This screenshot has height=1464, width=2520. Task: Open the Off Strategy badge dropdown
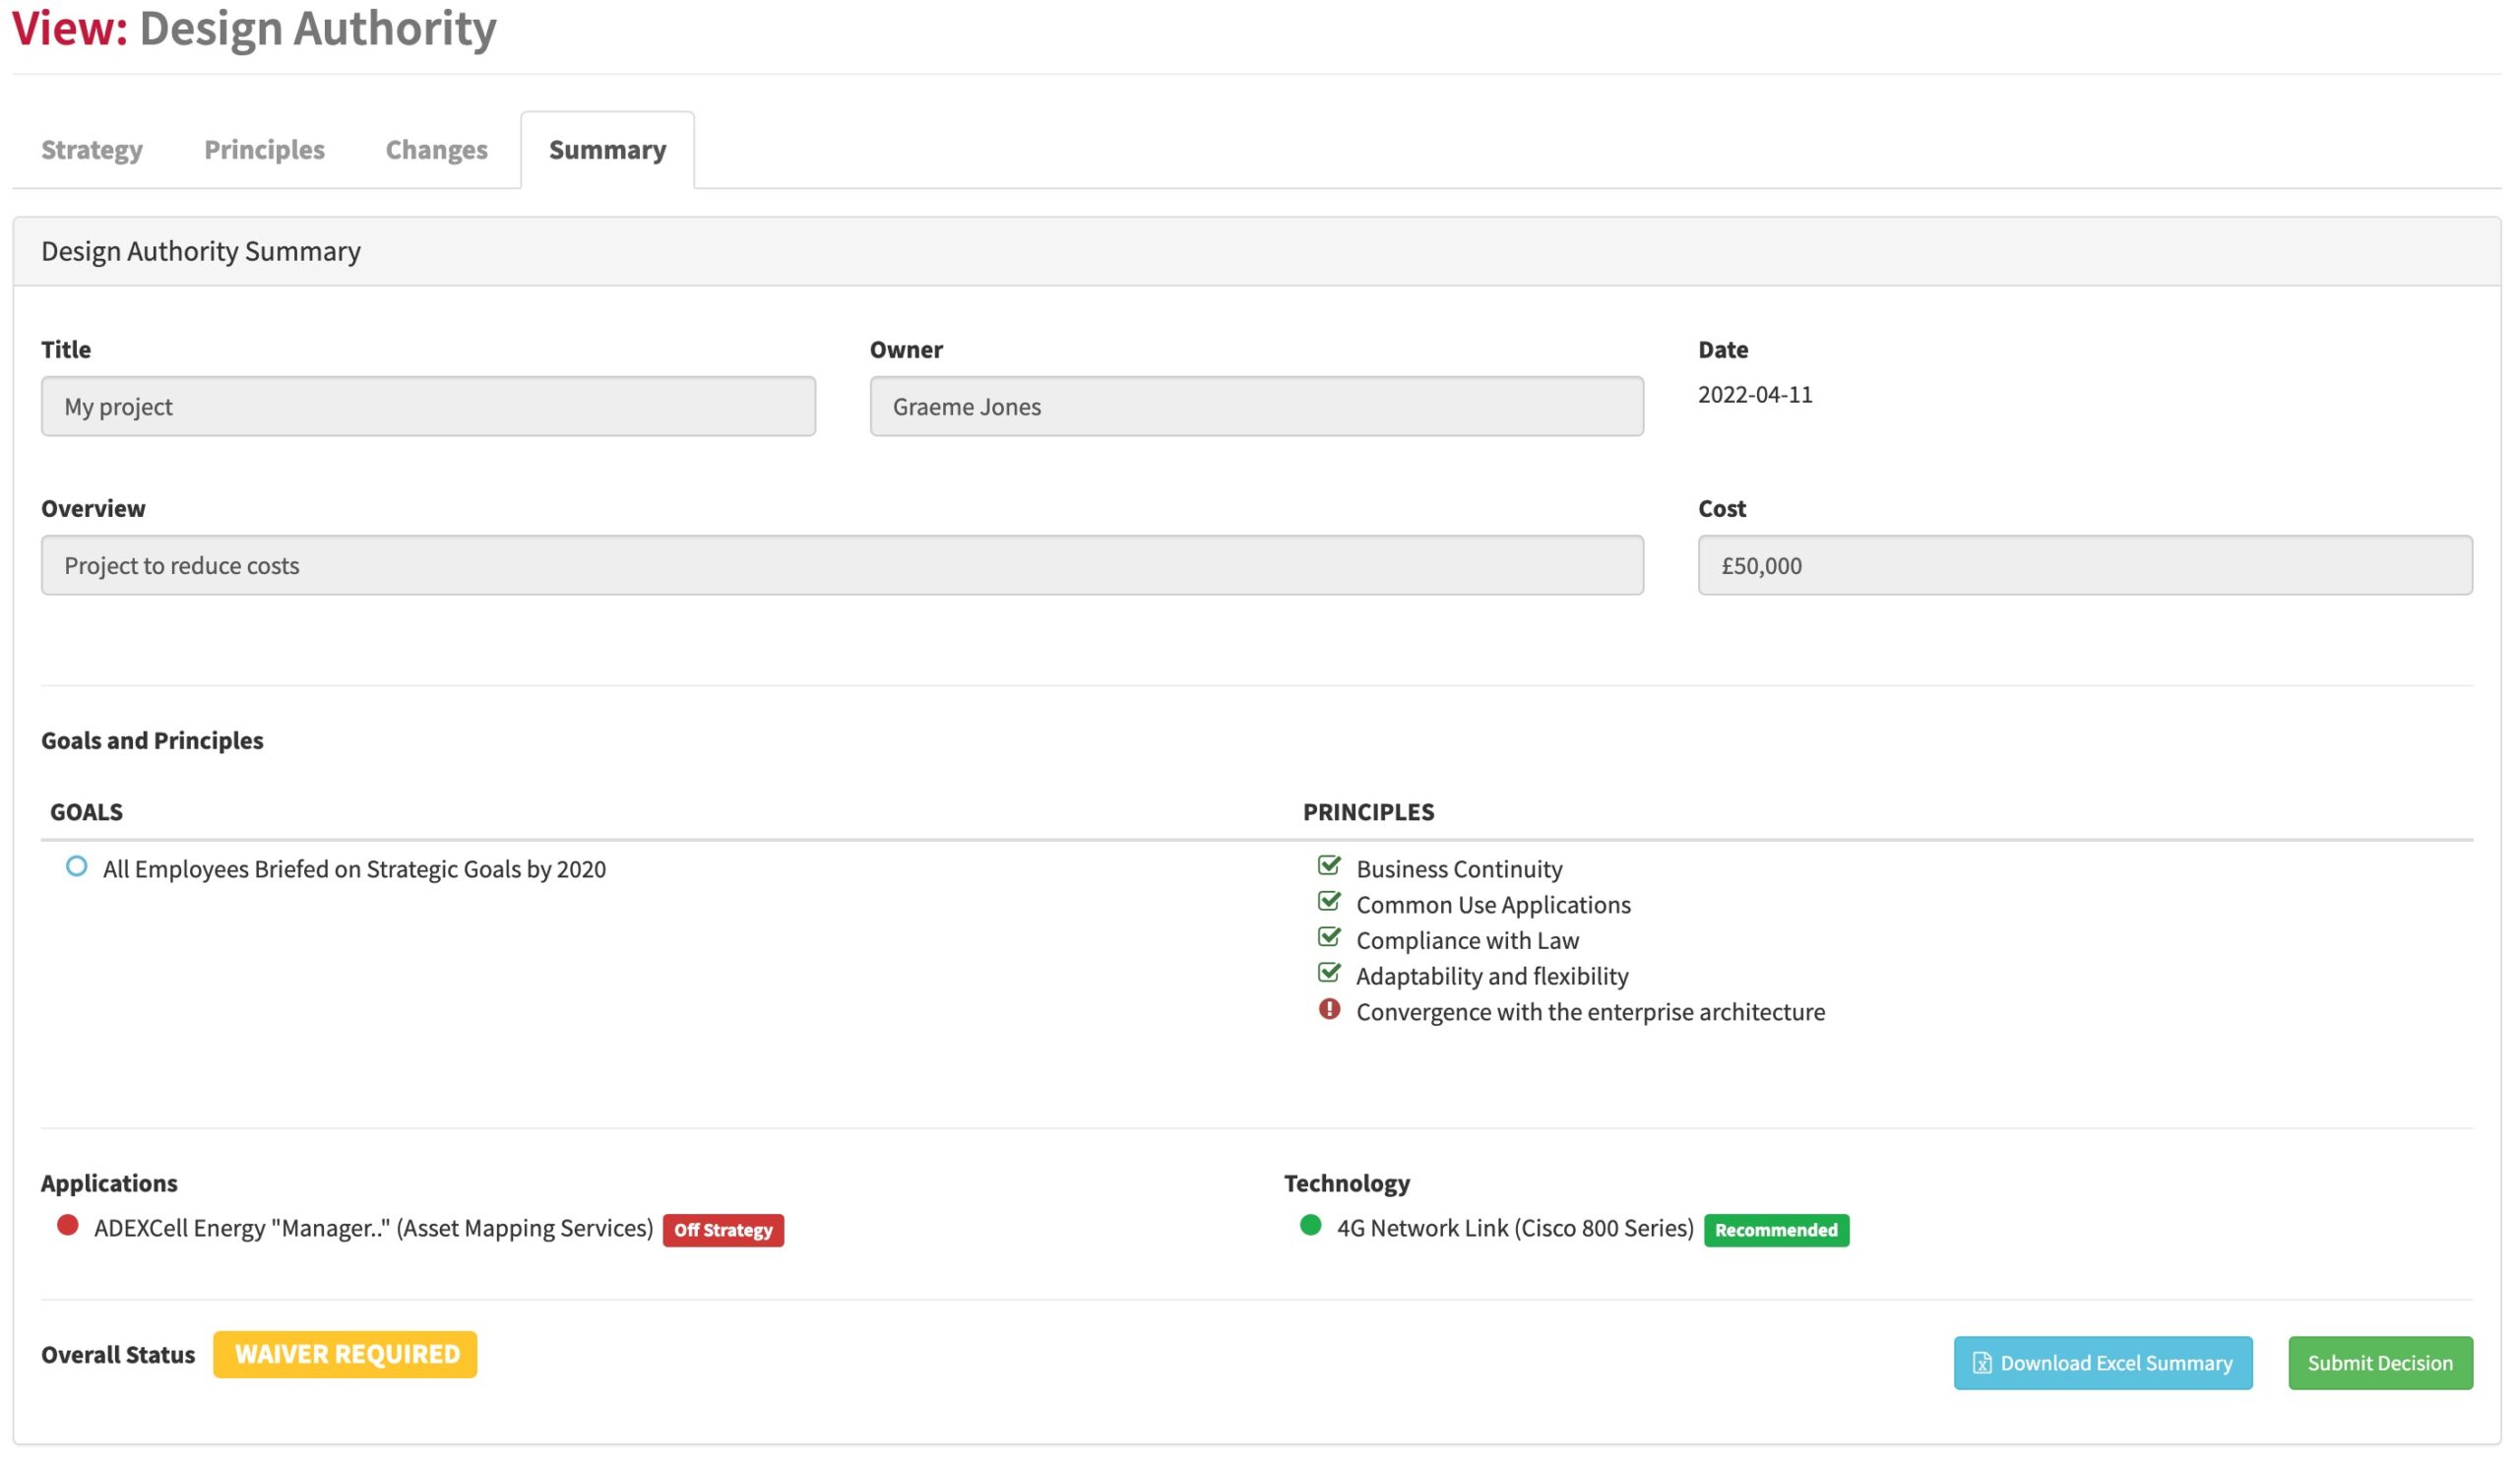point(724,1229)
